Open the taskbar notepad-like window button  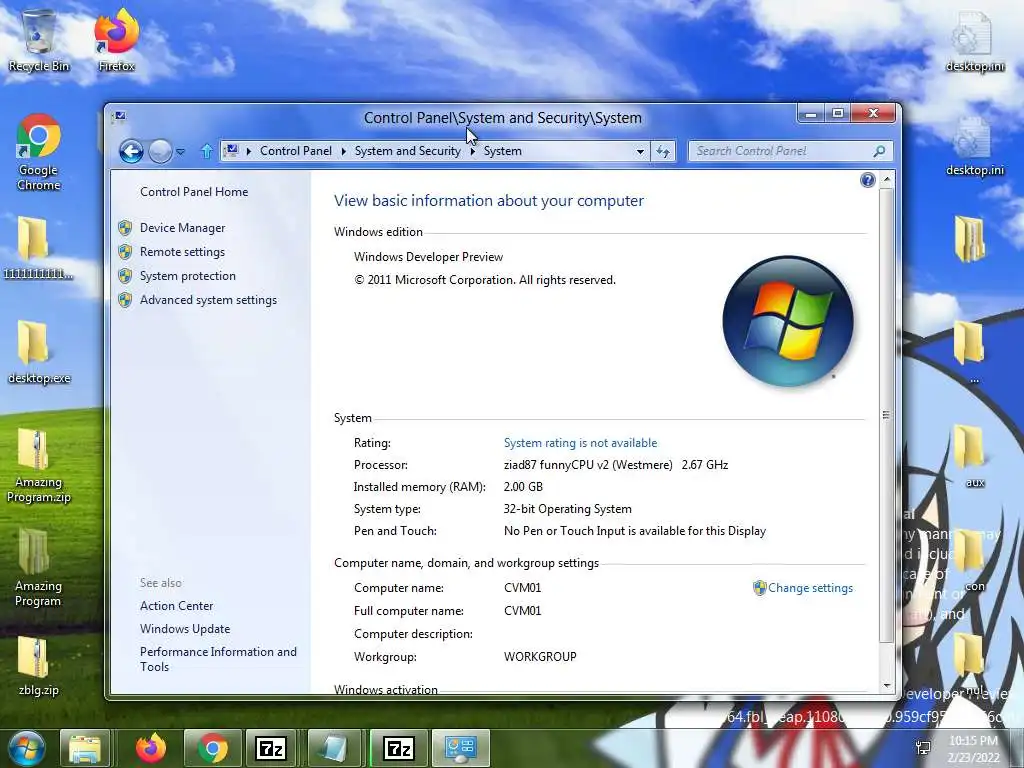(x=334, y=748)
